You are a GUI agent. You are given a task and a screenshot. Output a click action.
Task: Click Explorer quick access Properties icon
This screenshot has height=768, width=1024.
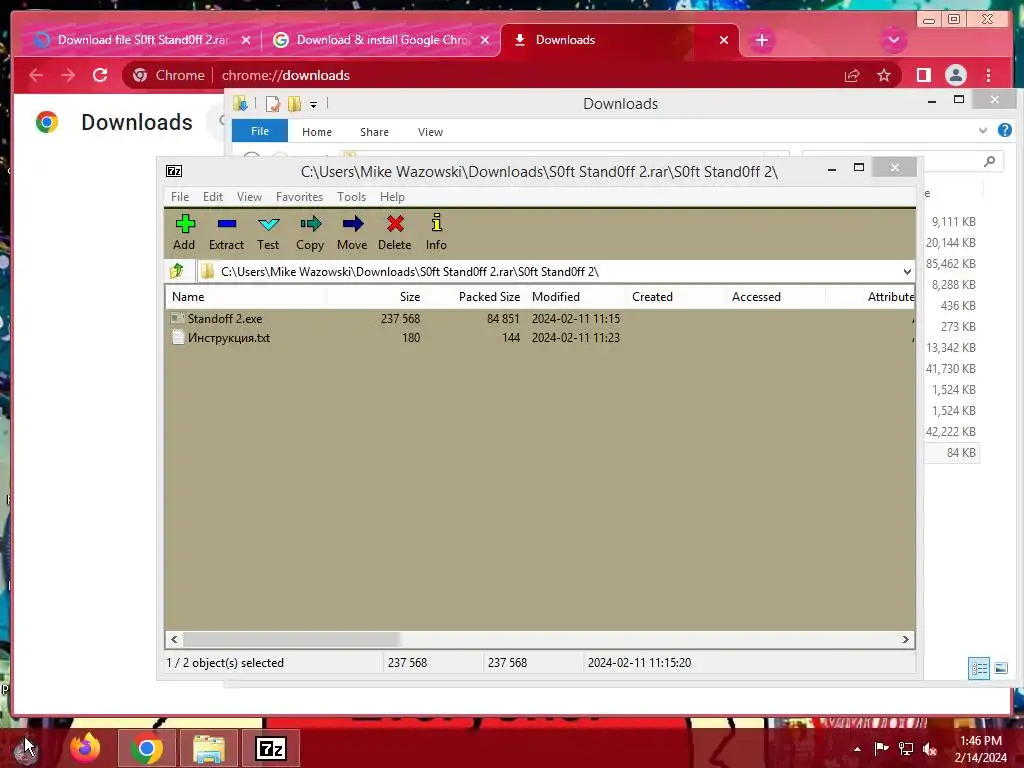273,104
